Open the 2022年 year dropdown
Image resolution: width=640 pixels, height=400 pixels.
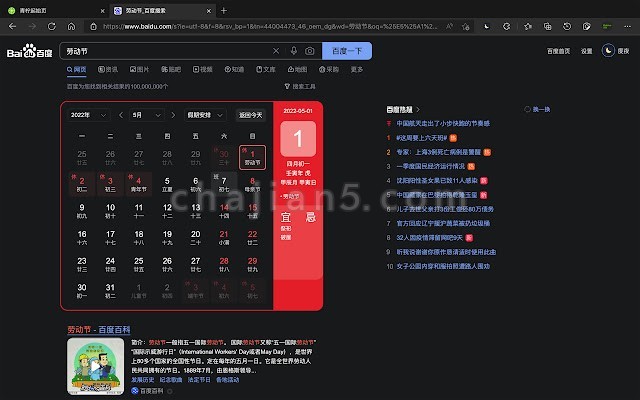(x=88, y=115)
